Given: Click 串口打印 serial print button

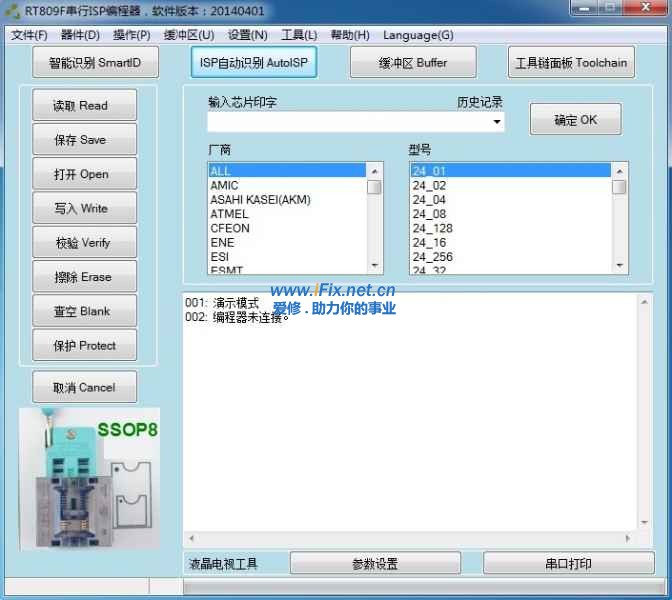Looking at the screenshot, I should [x=568, y=564].
